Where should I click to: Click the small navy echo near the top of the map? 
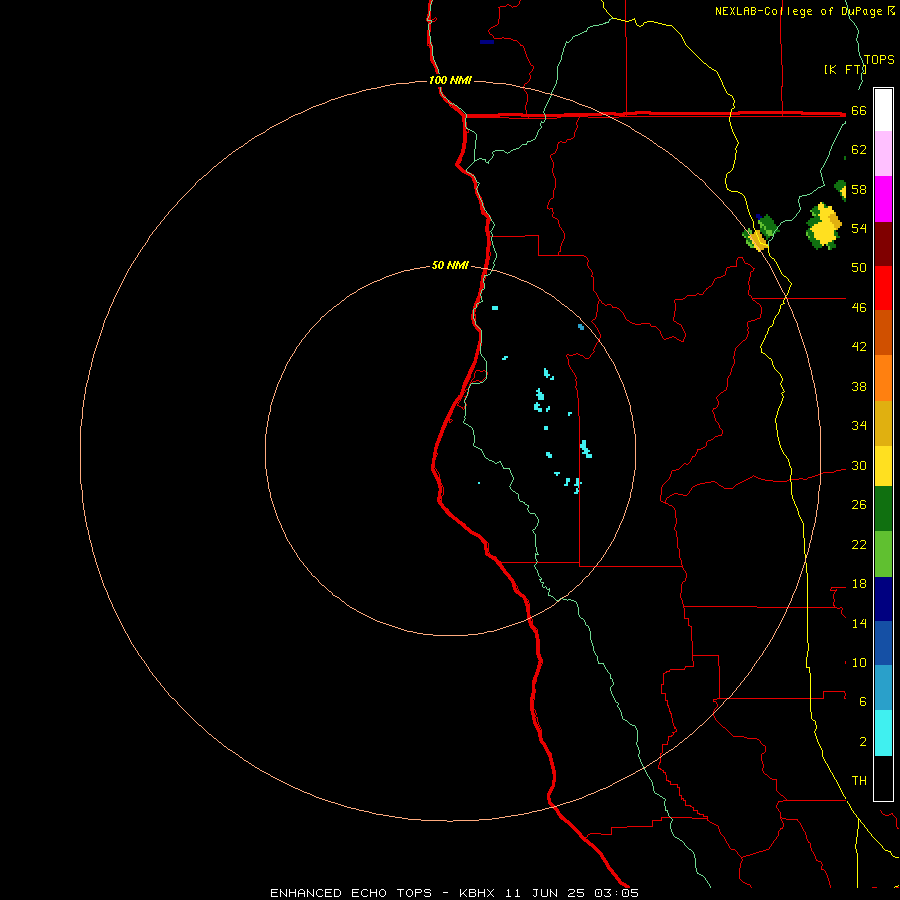point(487,42)
